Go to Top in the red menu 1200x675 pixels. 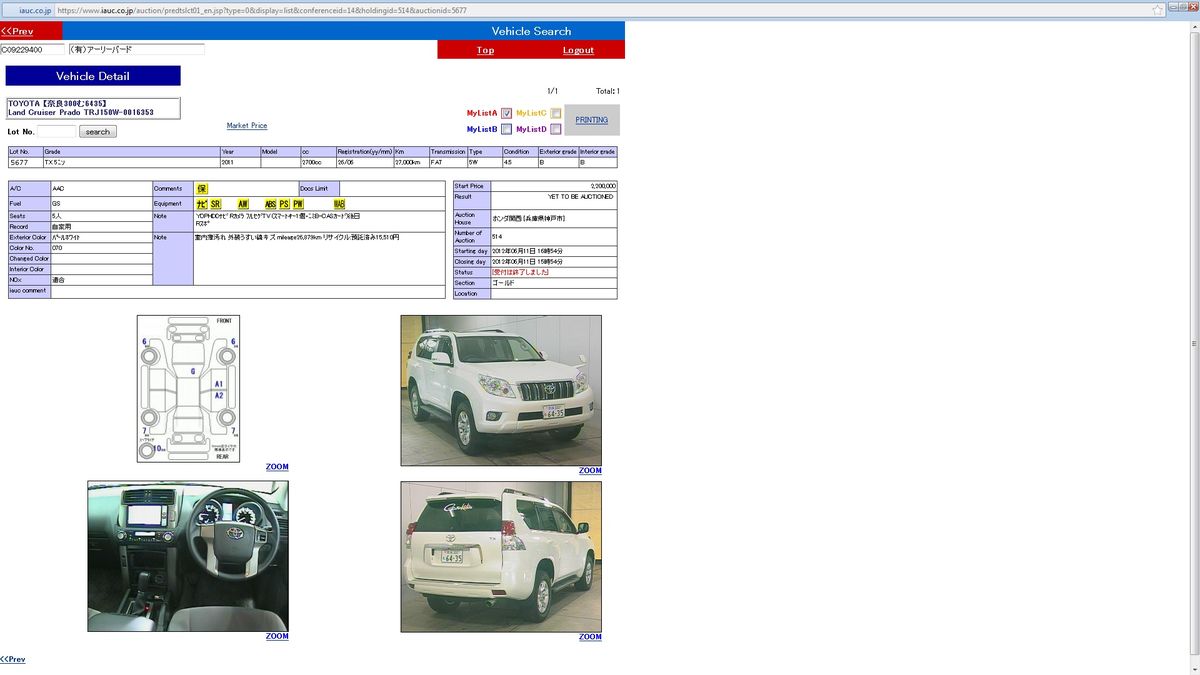485,50
